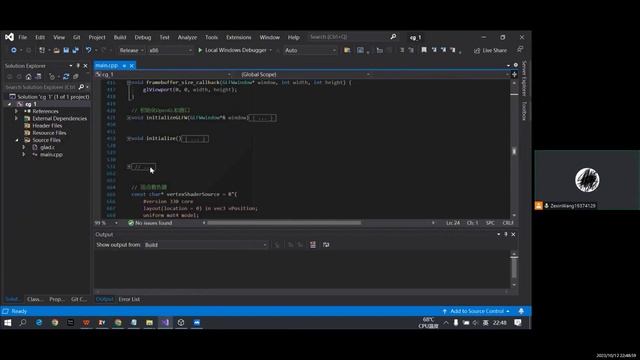This screenshot has height=360, width=640.
Task: Open the Tools menu
Action: 211,37
